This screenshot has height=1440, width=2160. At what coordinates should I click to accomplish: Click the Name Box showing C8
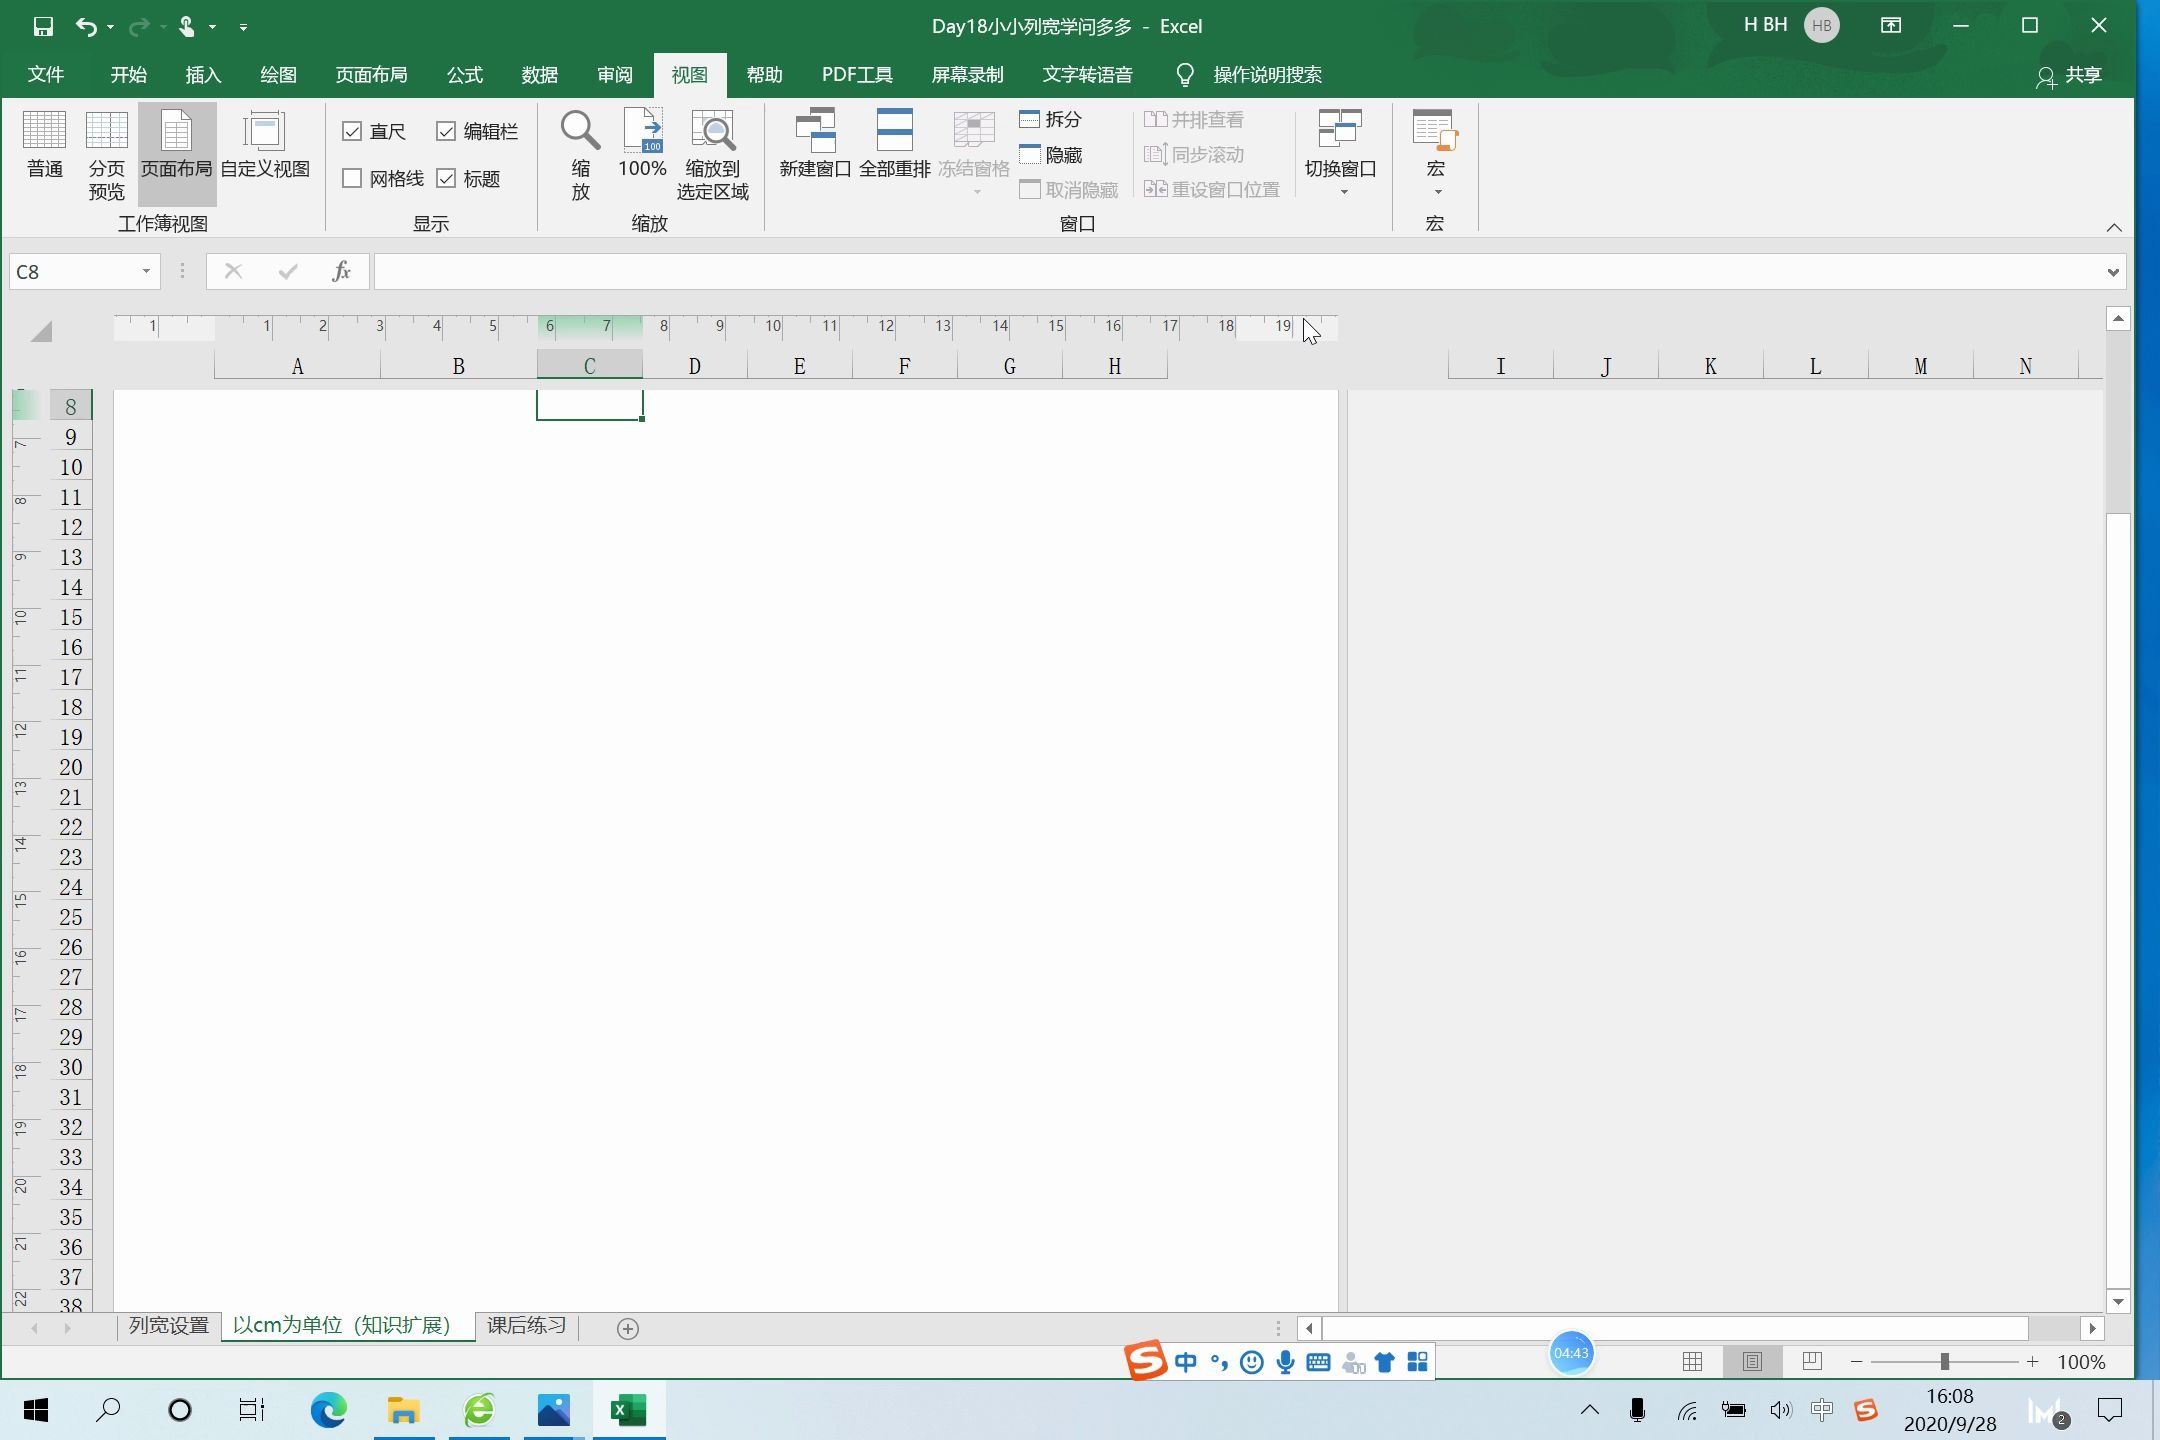[x=72, y=271]
